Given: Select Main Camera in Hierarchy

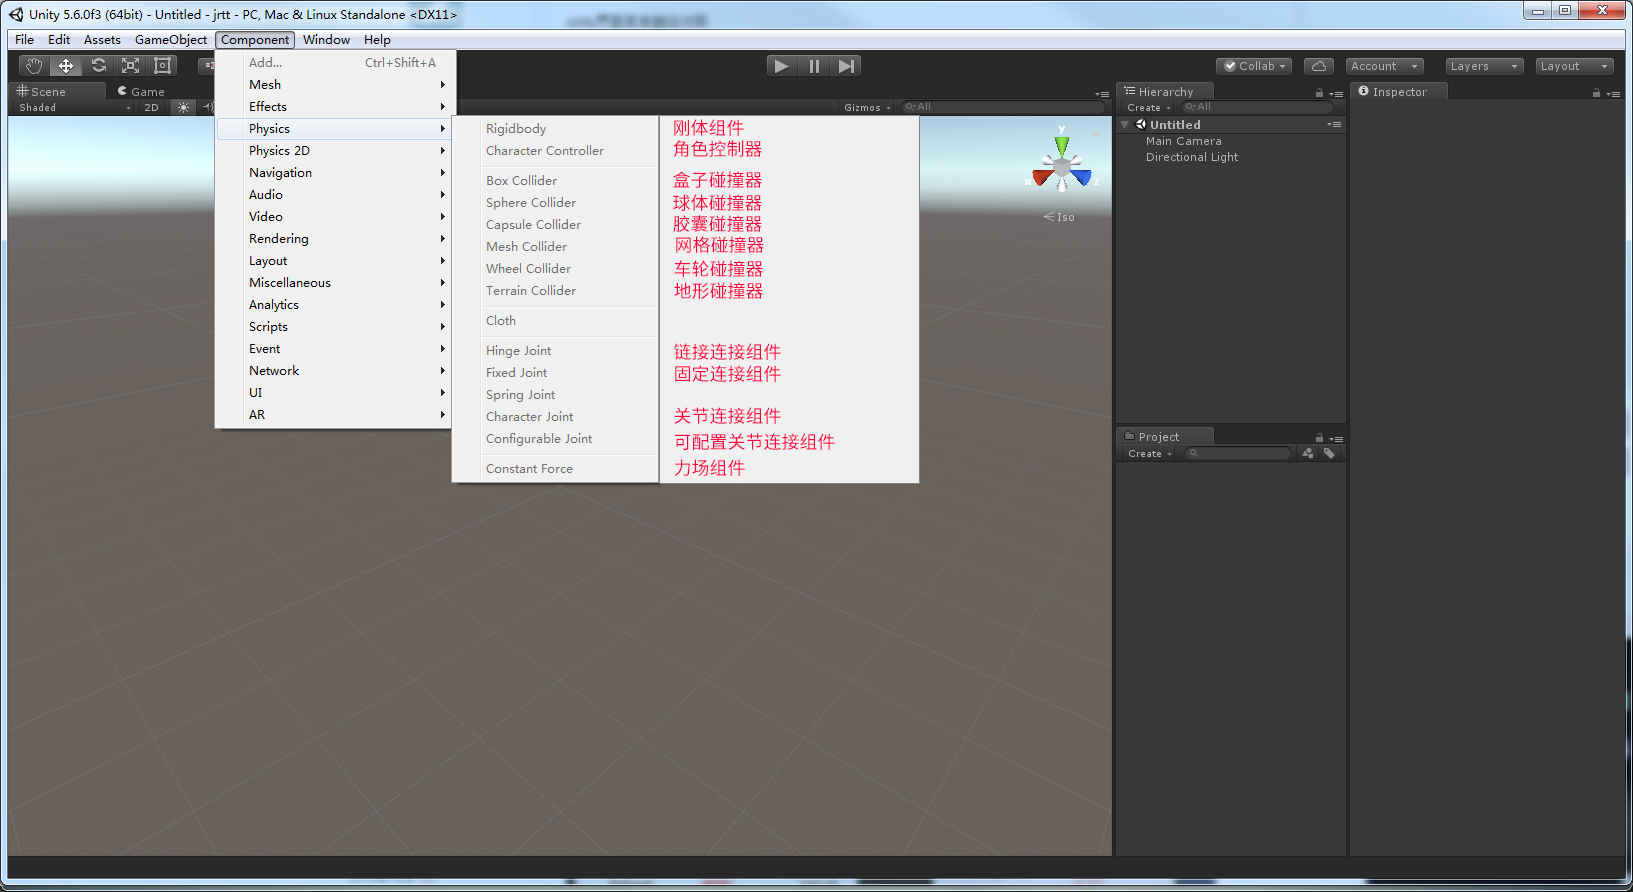Looking at the screenshot, I should tap(1183, 141).
